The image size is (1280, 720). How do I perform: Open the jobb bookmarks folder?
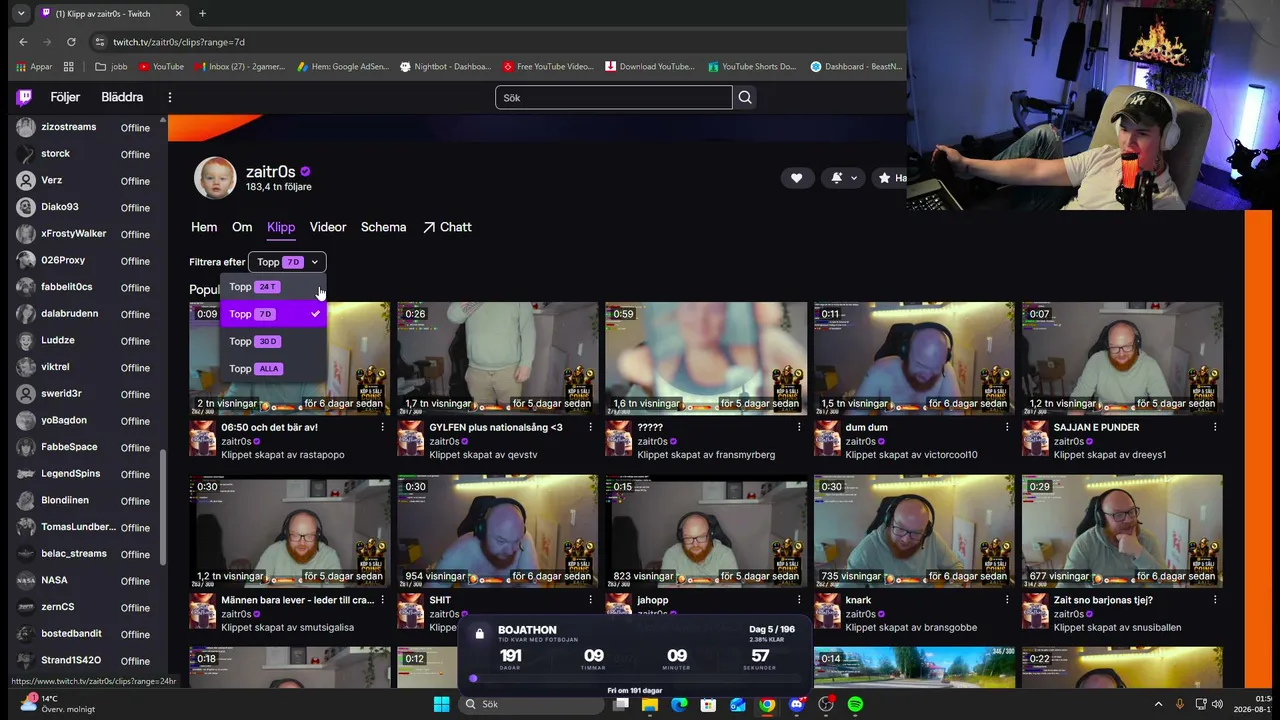coord(111,67)
